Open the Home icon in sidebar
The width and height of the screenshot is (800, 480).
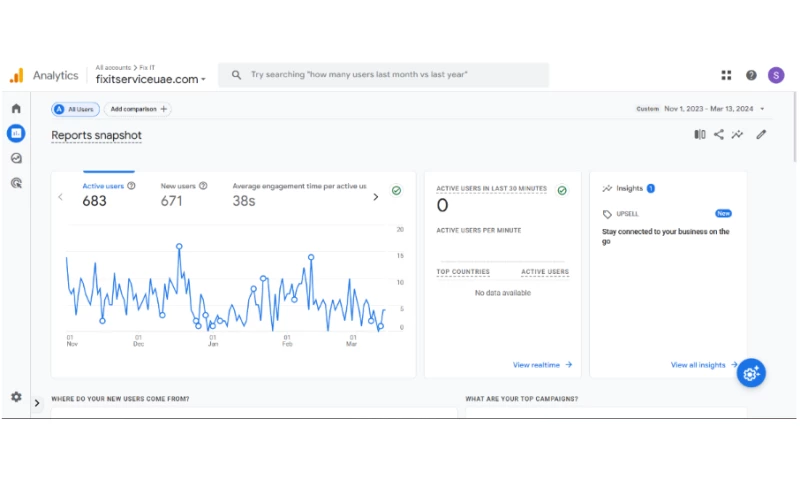[16, 109]
